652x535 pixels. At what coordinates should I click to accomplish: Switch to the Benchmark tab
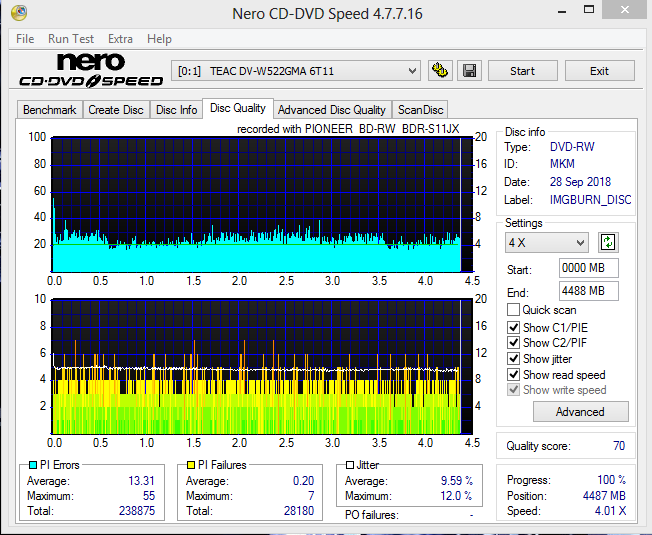click(49, 110)
